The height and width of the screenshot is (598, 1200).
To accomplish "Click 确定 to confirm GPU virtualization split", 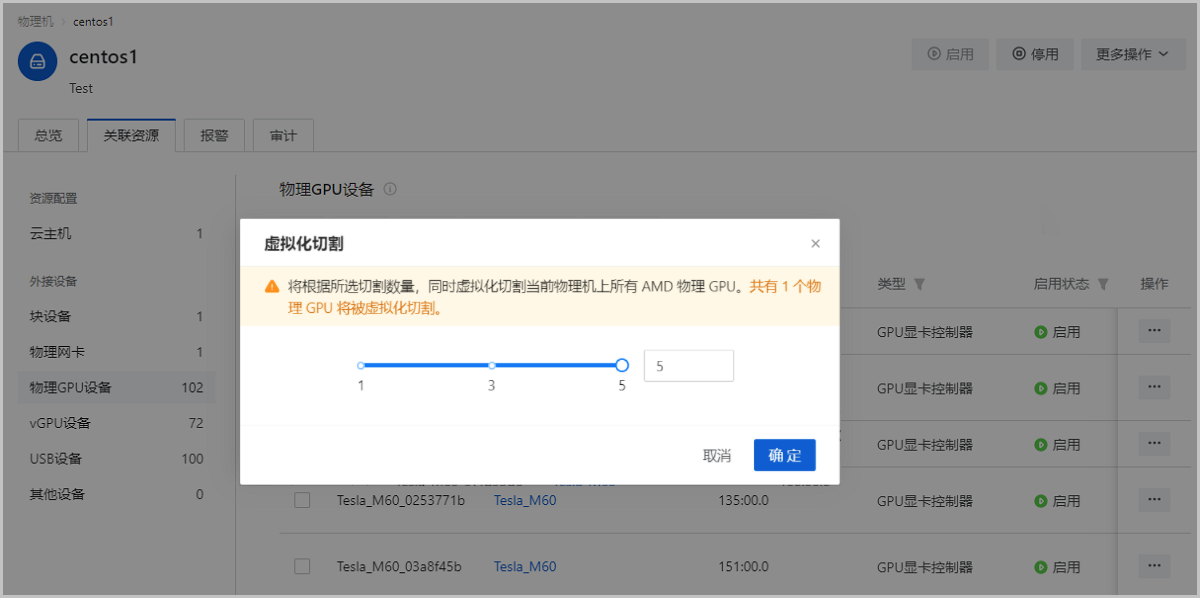I will [x=784, y=455].
